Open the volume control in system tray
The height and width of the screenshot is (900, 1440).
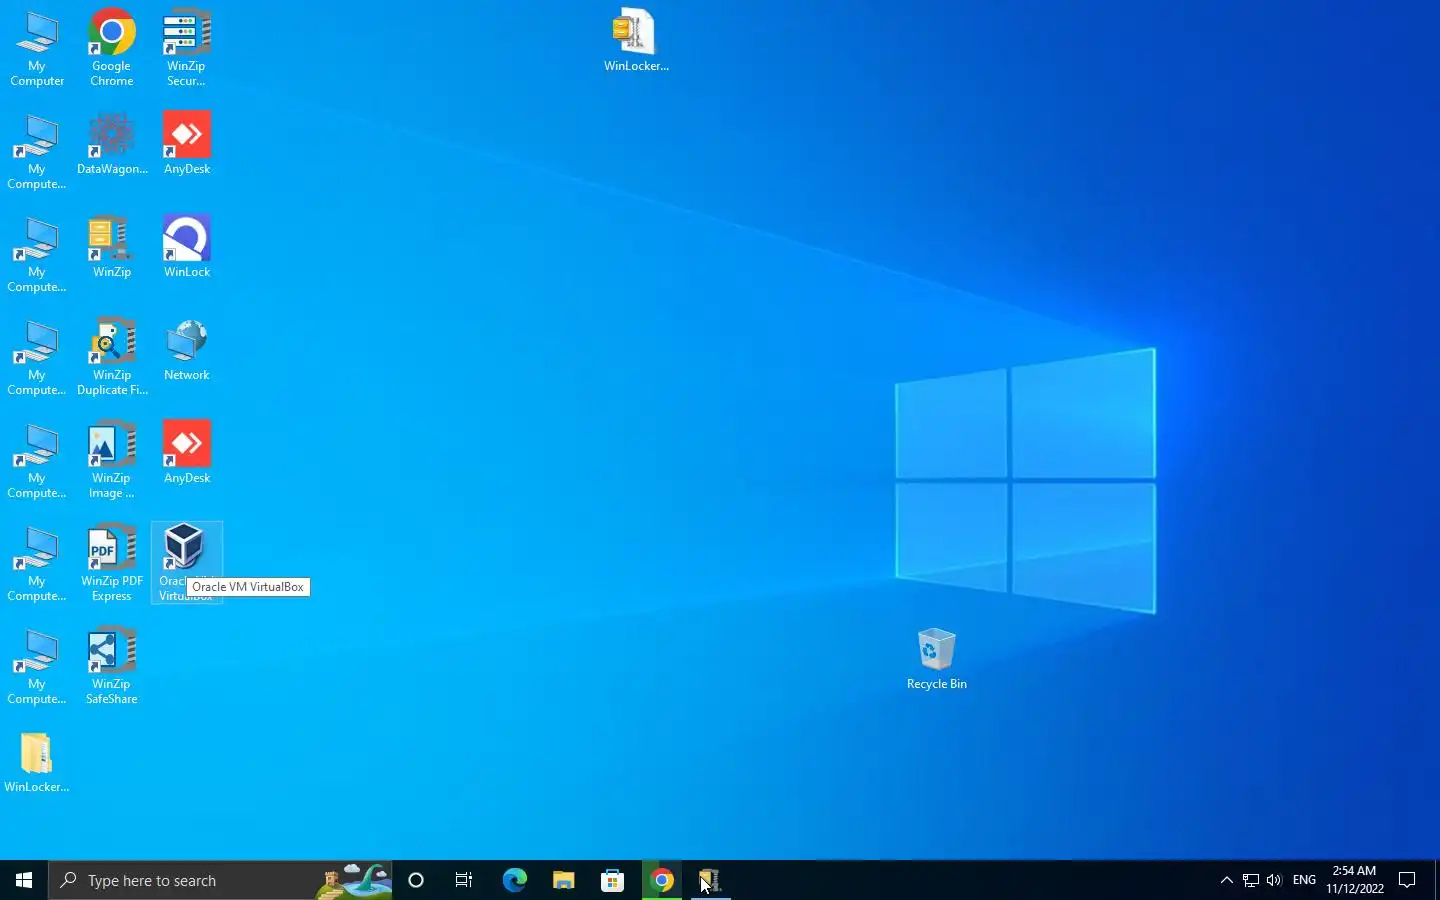pyautogui.click(x=1274, y=880)
